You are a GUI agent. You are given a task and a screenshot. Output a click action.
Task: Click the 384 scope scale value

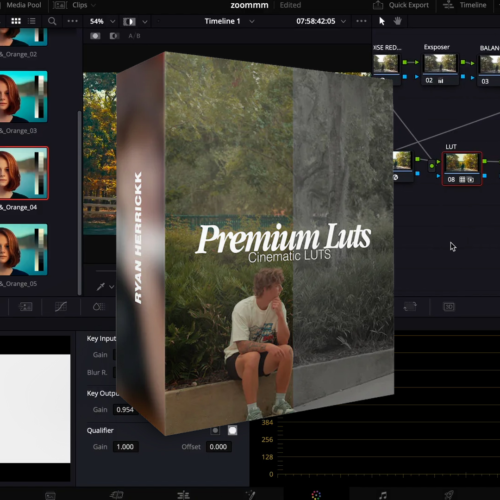click(267, 422)
